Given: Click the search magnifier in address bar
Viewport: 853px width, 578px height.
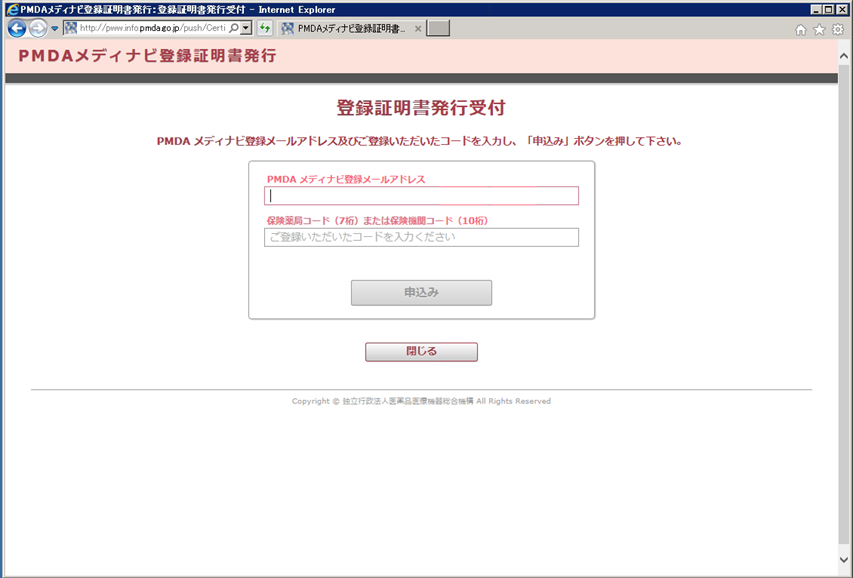Looking at the screenshot, I should 233,28.
